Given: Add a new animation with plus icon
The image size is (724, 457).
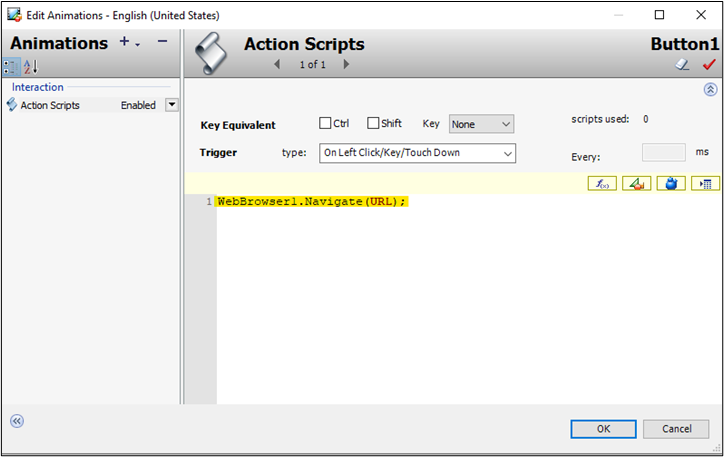Looking at the screenshot, I should (124, 42).
